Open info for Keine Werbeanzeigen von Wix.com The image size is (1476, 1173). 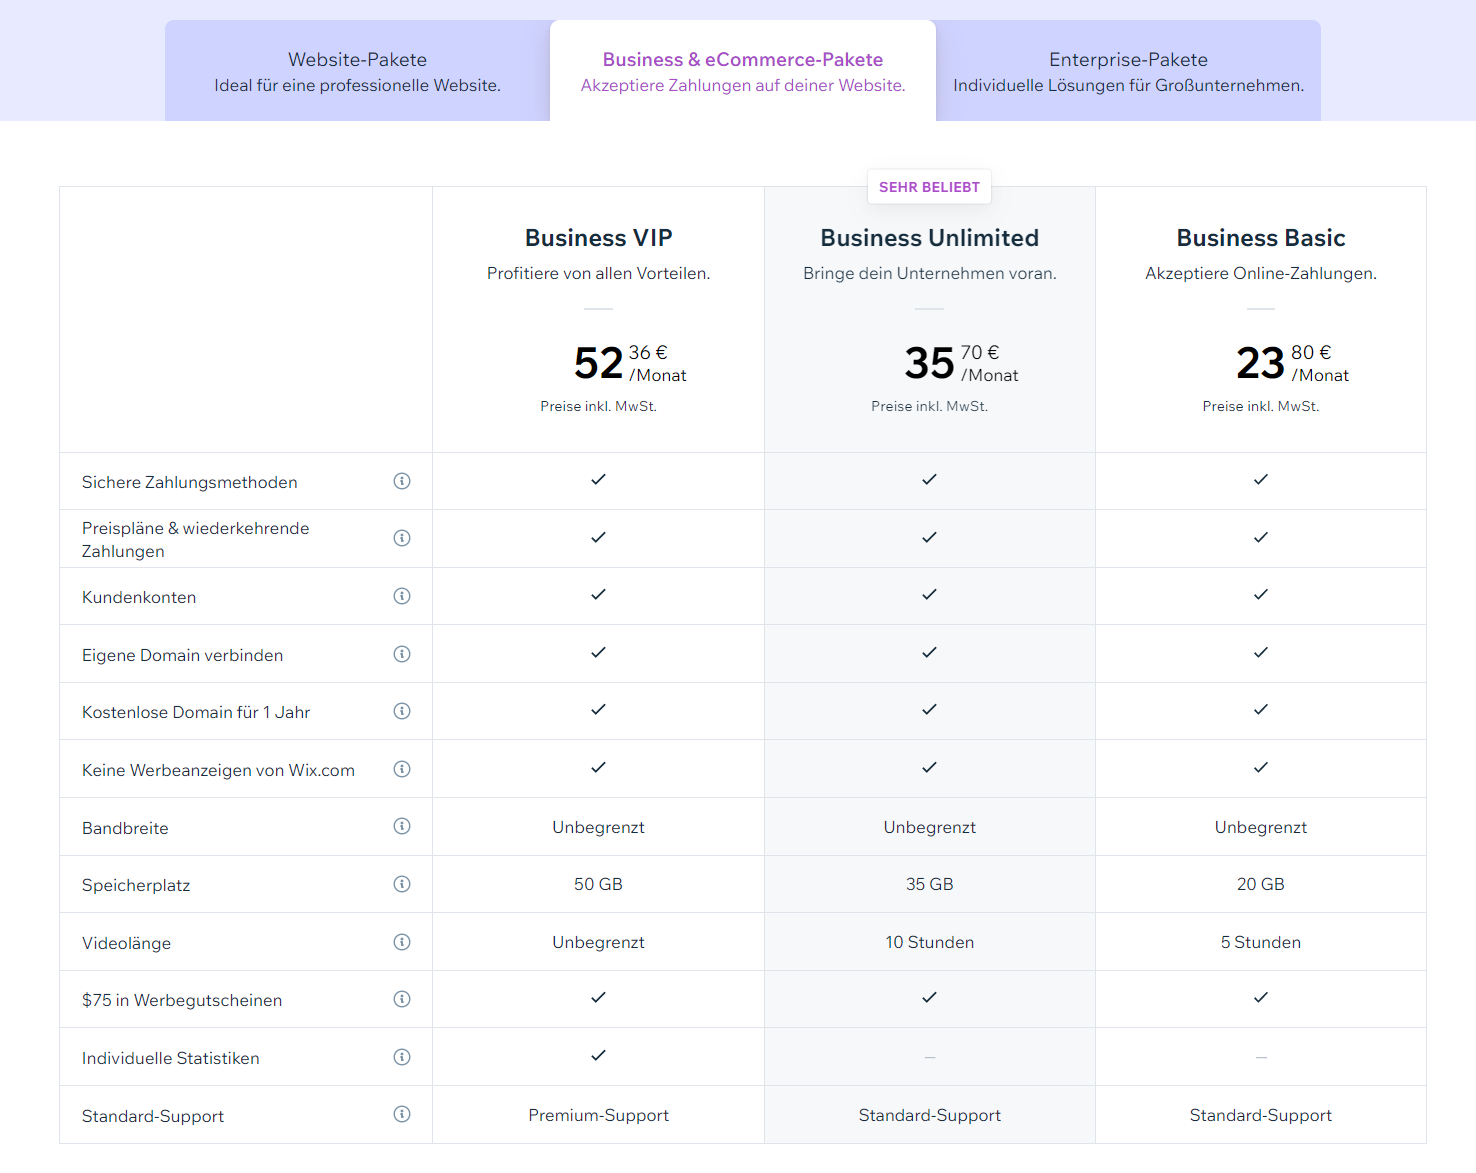(x=402, y=769)
